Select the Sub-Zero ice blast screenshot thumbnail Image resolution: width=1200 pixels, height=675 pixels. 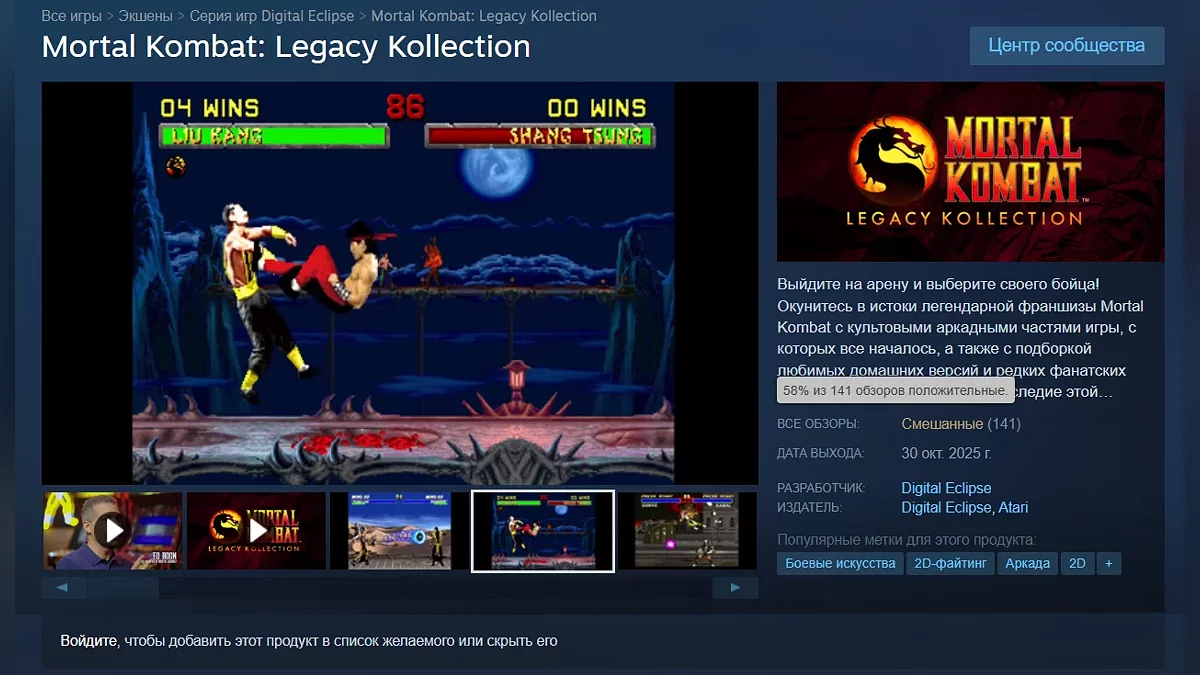(399, 530)
